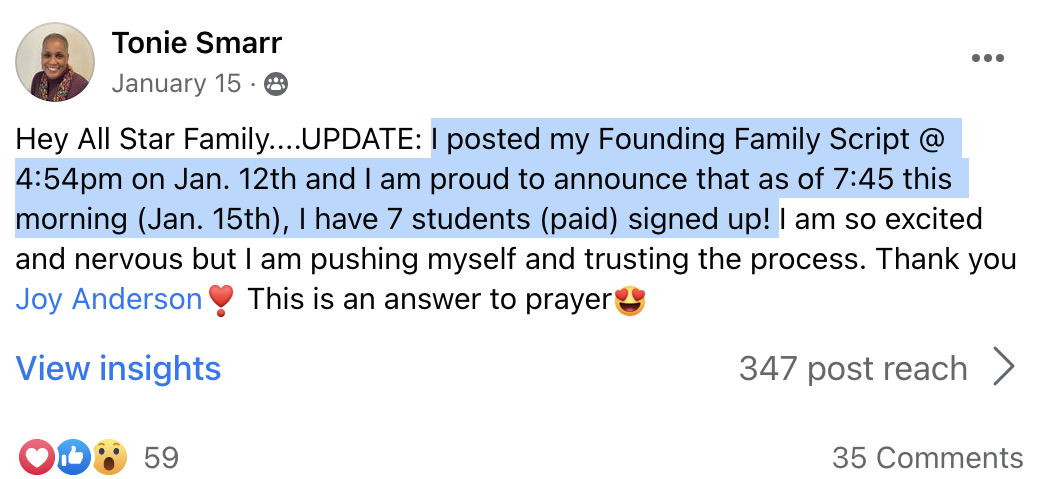Open the tagged Joy Anderson profile link
The width and height of the screenshot is (1040, 479).
pos(109,300)
